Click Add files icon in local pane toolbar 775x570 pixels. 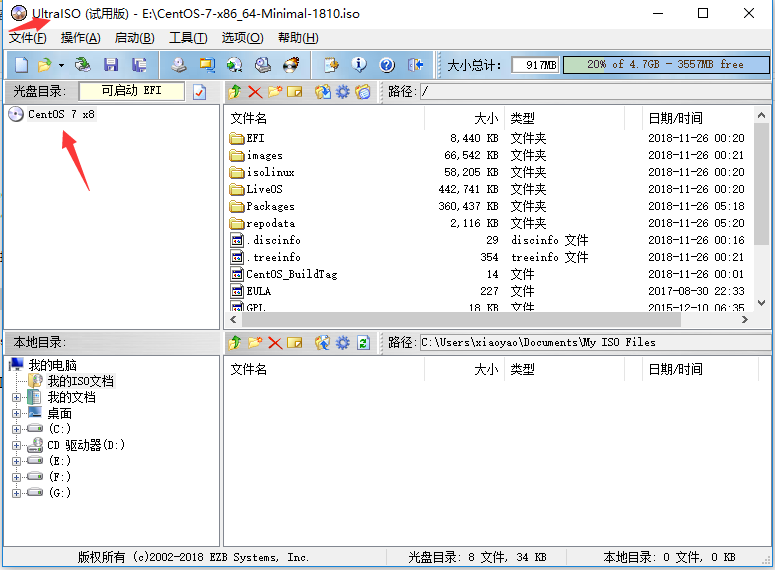coord(323,343)
